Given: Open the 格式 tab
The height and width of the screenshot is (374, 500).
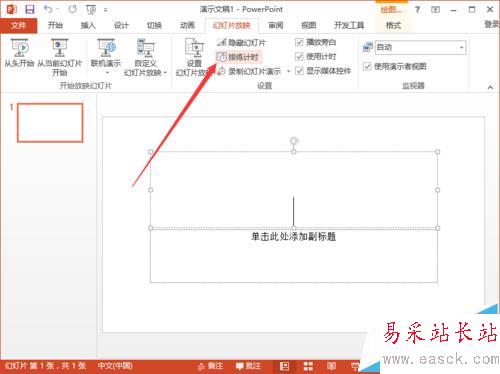Looking at the screenshot, I should click(393, 25).
